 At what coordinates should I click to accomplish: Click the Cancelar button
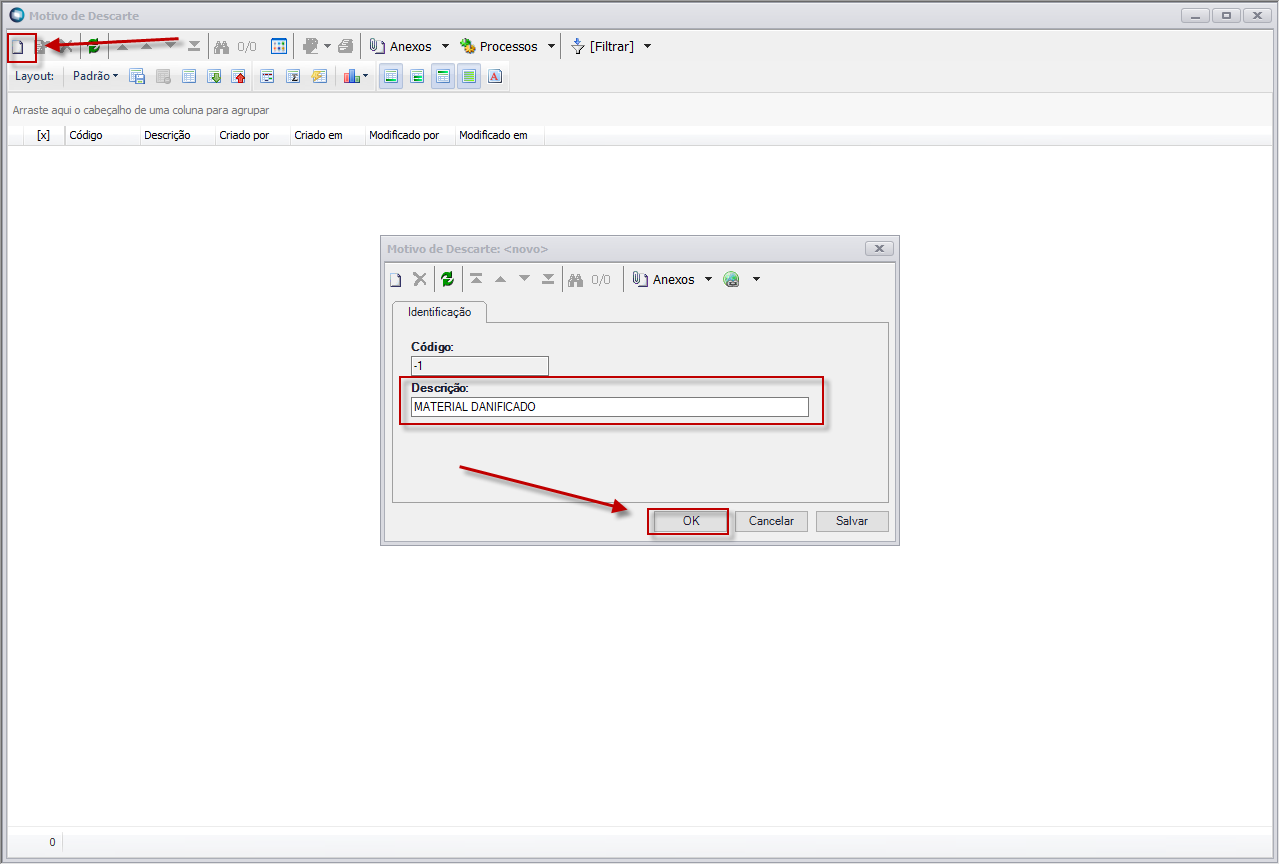pyautogui.click(x=771, y=521)
